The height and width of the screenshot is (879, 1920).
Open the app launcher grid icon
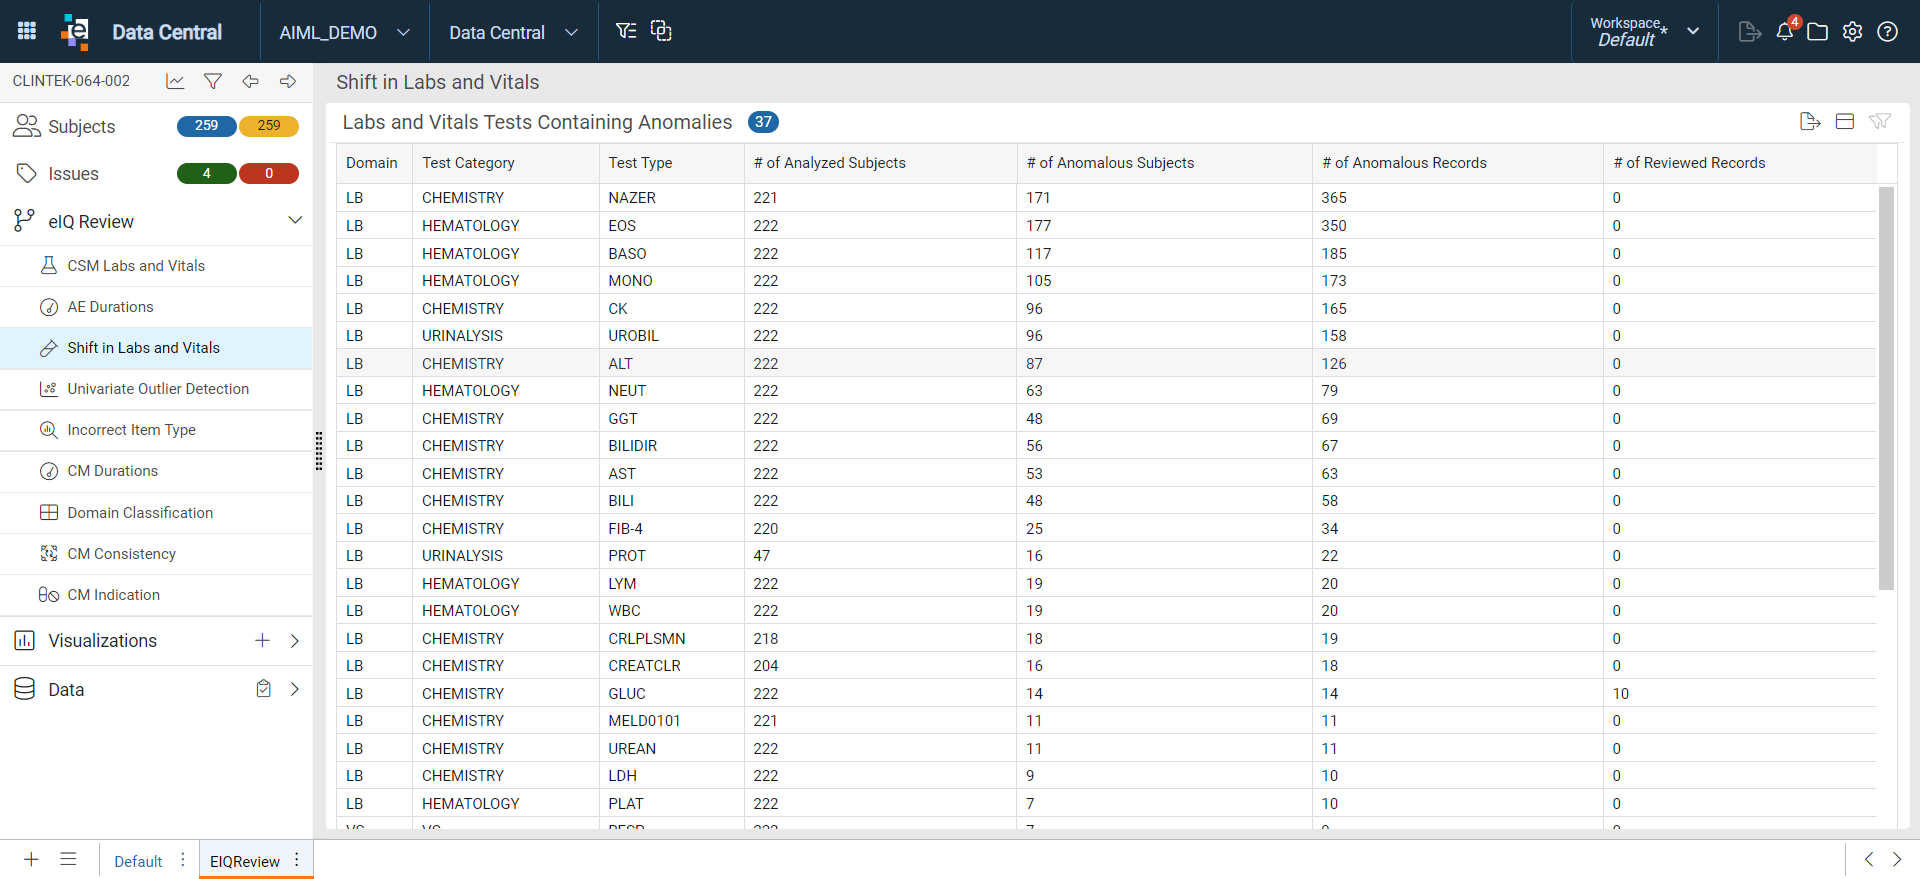(27, 31)
